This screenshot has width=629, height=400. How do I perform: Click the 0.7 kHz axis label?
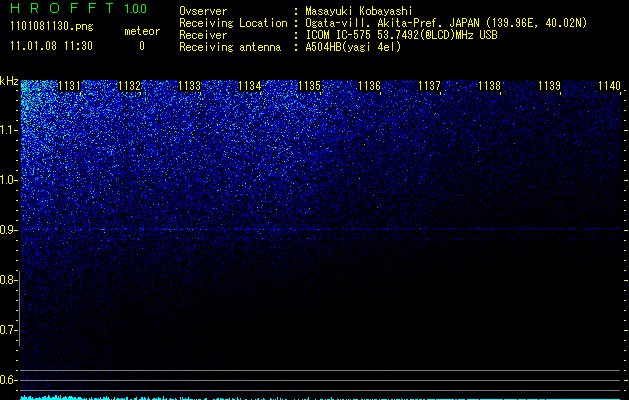[x=8, y=330]
